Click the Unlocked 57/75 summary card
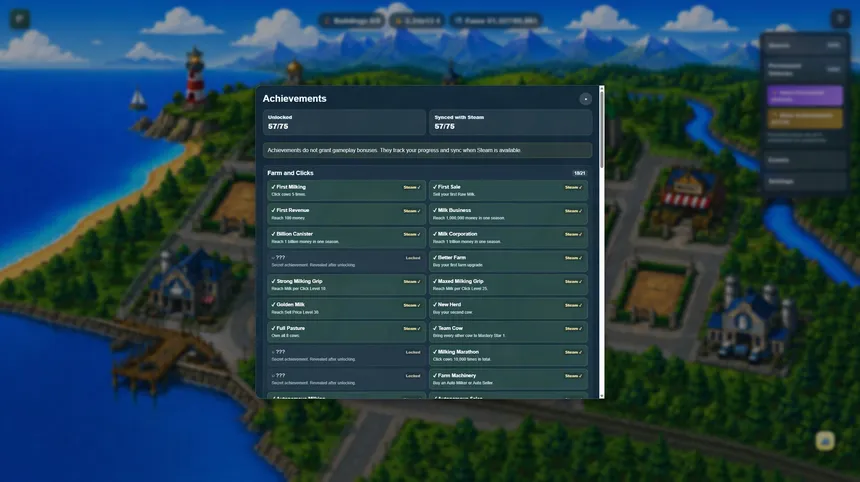 344,122
